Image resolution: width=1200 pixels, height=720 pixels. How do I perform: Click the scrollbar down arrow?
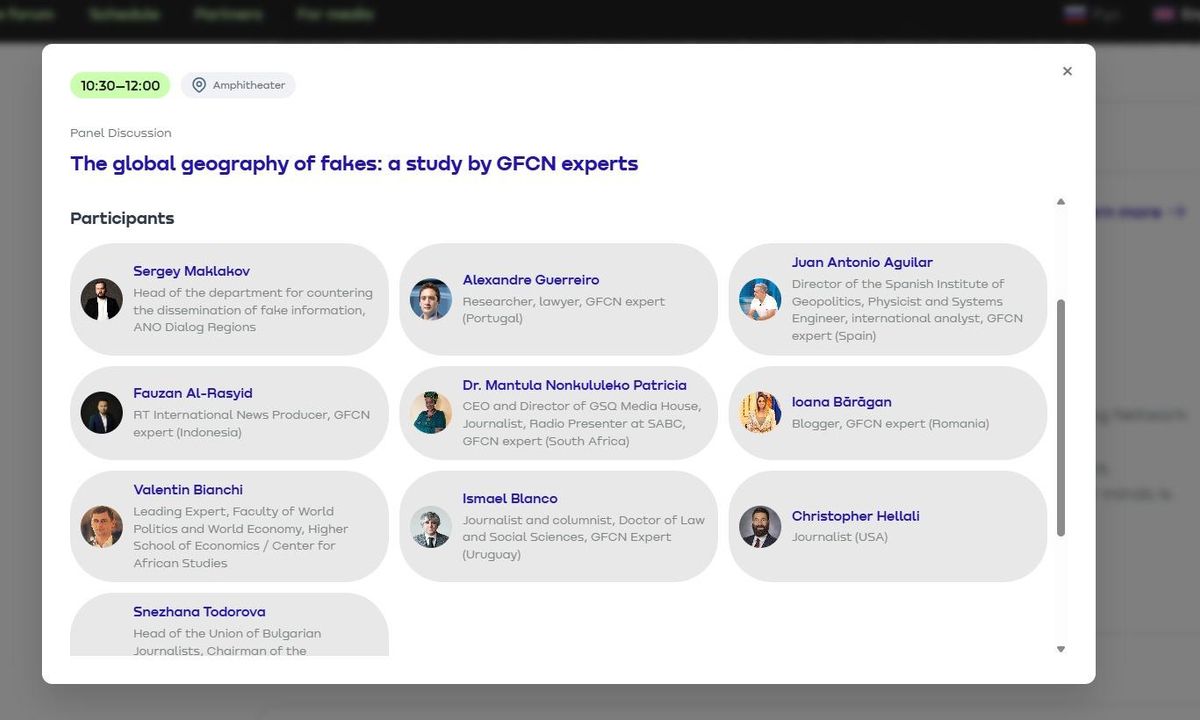1061,649
